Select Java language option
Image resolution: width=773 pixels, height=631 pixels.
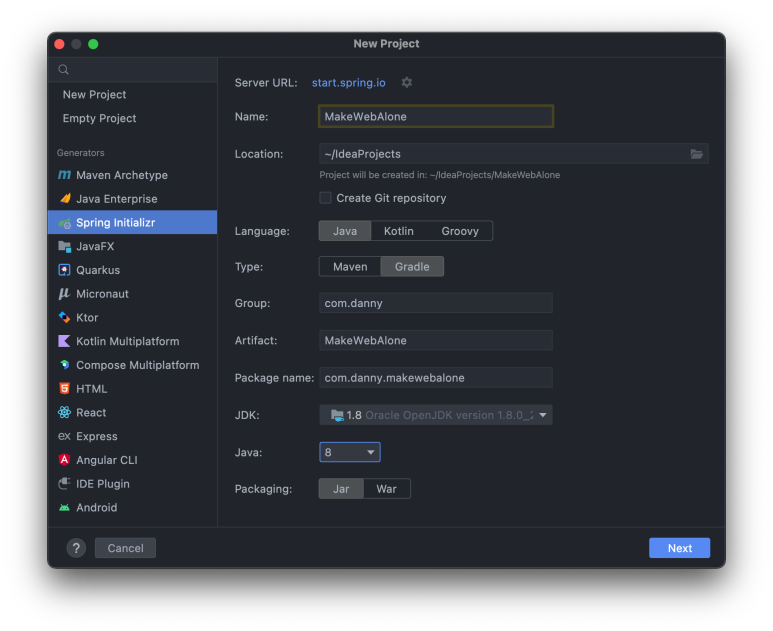tap(345, 231)
